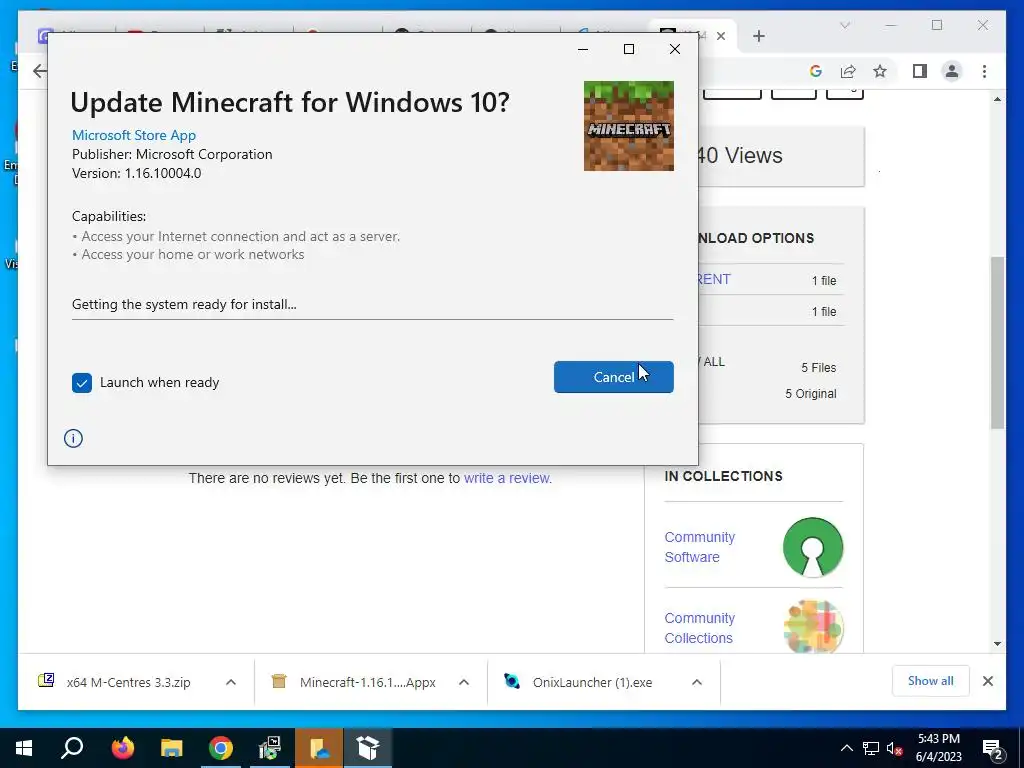Screen dimensions: 1024x768
Task: Open a new Chrome tab
Action: (x=758, y=36)
